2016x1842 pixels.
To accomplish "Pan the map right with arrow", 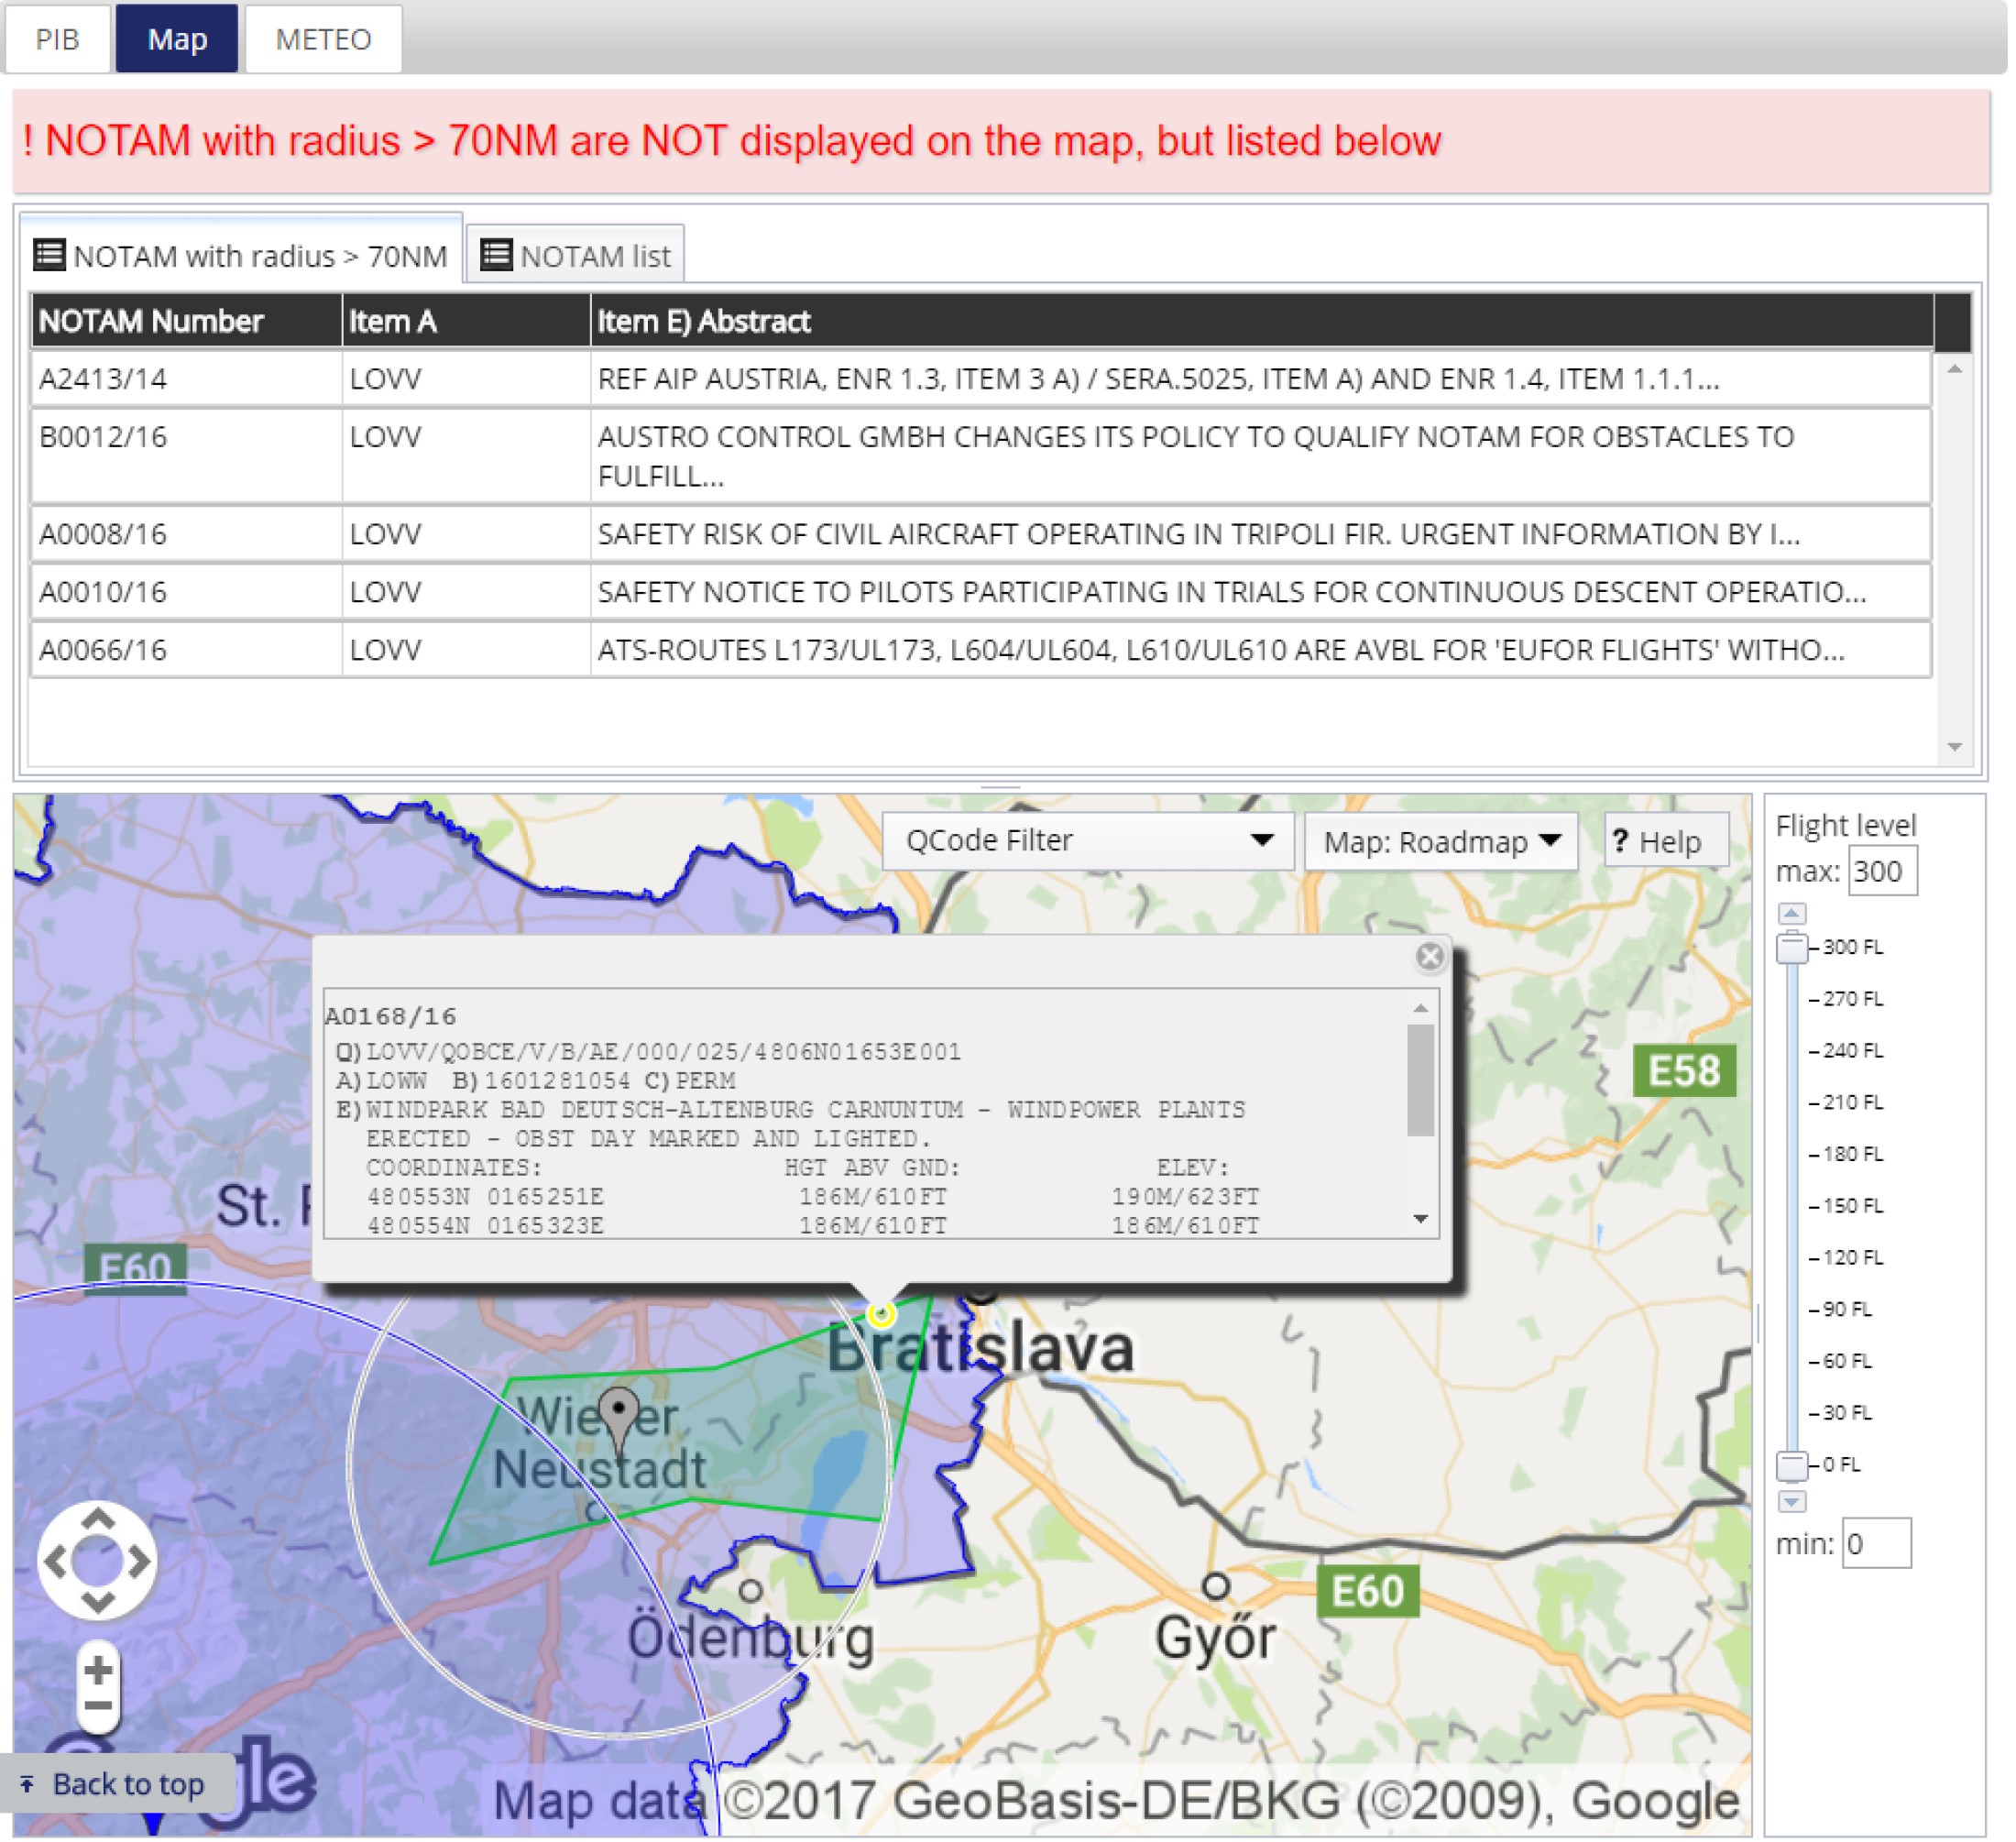I will pyautogui.click(x=138, y=1561).
